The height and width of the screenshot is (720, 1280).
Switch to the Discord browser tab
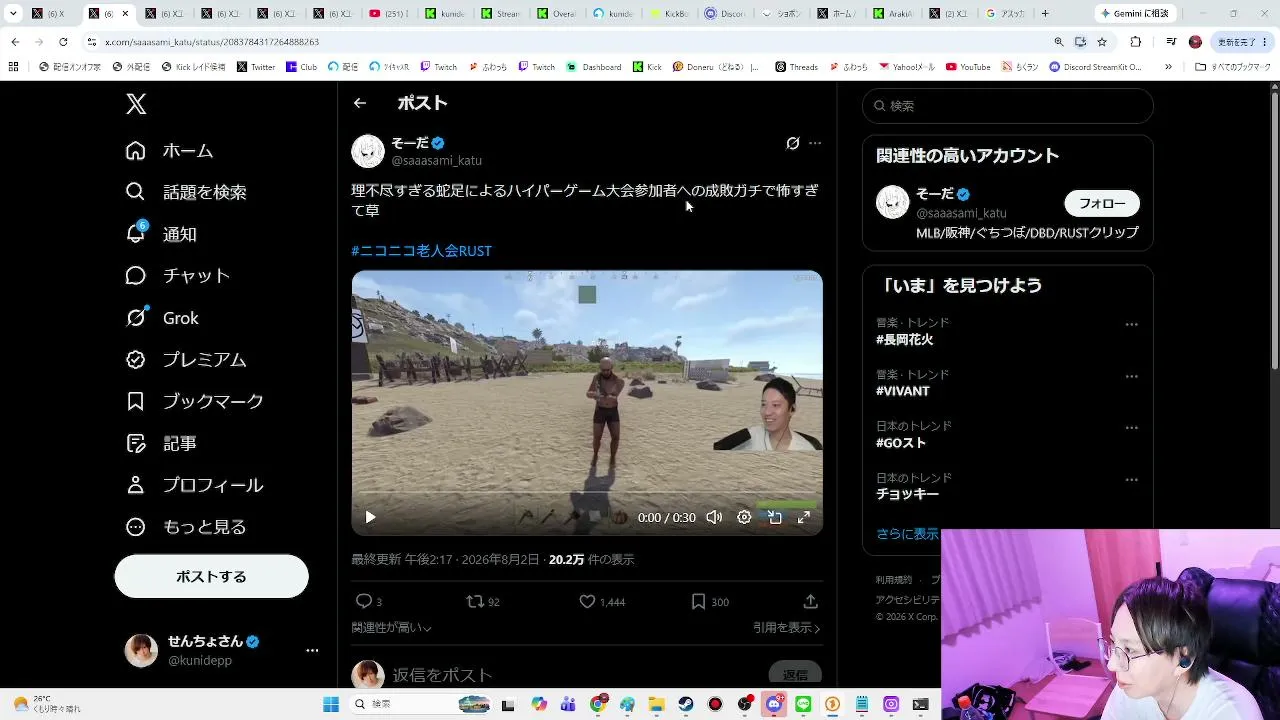pyautogui.click(x=725, y=14)
